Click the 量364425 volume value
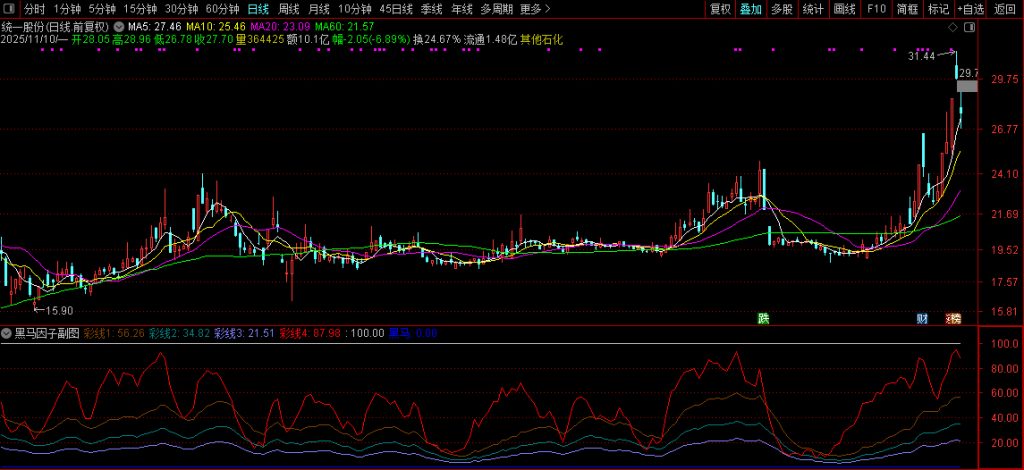This screenshot has width=1024, height=470. (260, 39)
